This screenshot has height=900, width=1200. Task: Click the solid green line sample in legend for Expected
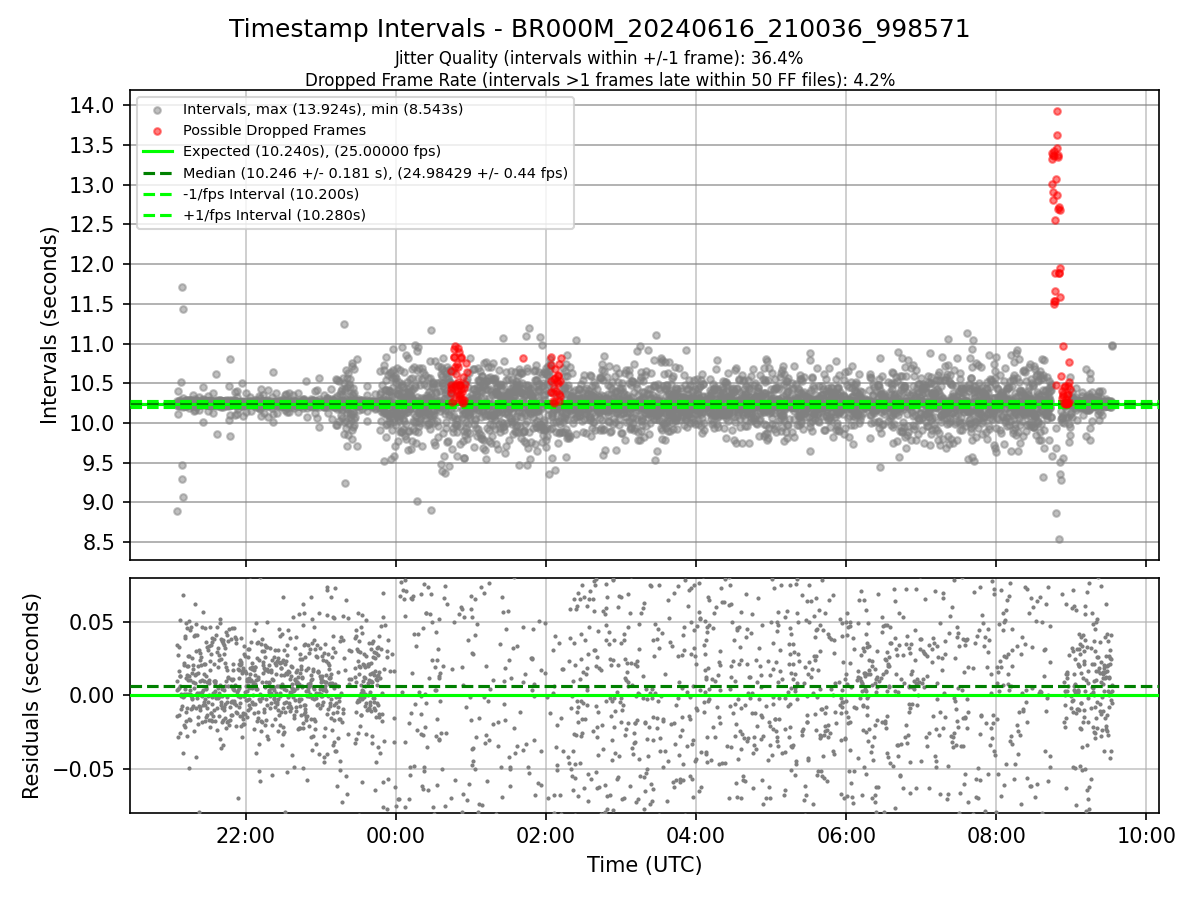tap(158, 152)
